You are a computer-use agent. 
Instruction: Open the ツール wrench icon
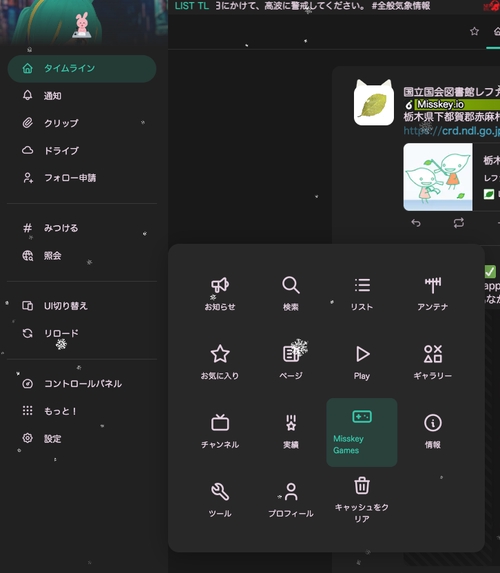[220, 492]
